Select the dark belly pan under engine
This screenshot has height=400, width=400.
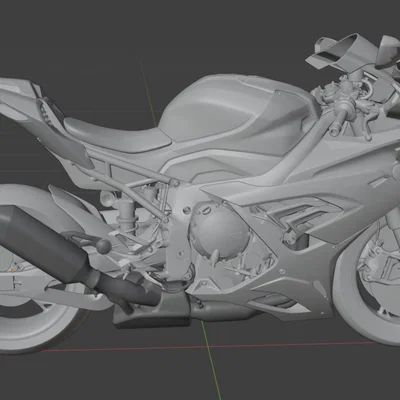152,312
